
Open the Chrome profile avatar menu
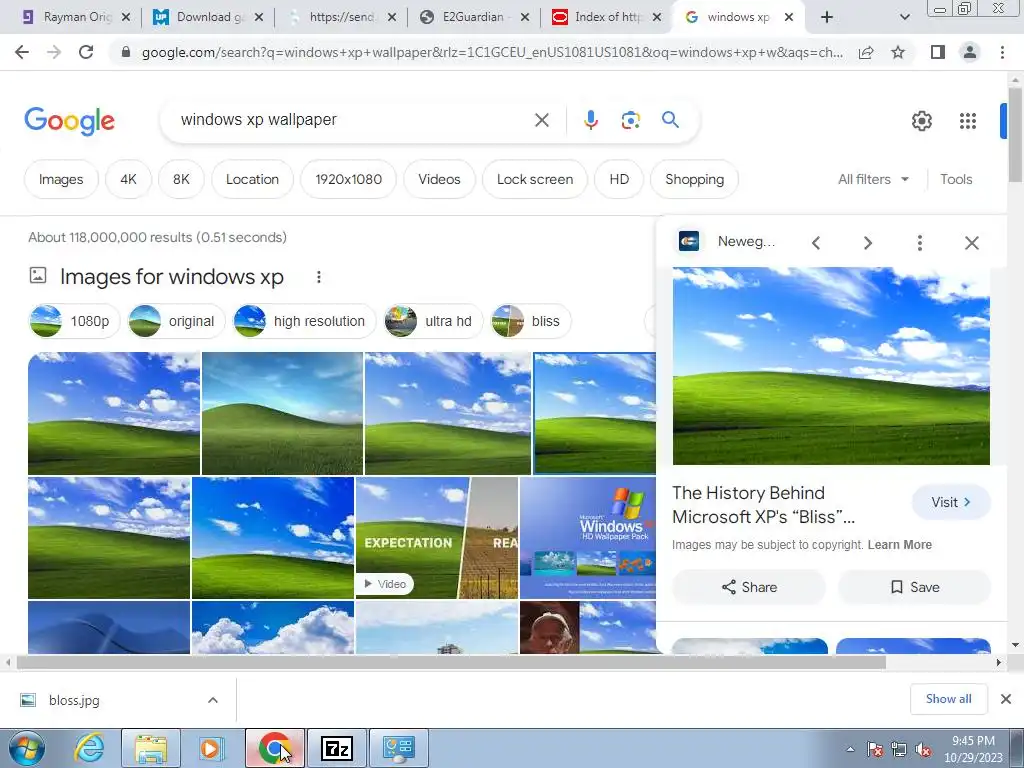tap(970, 52)
